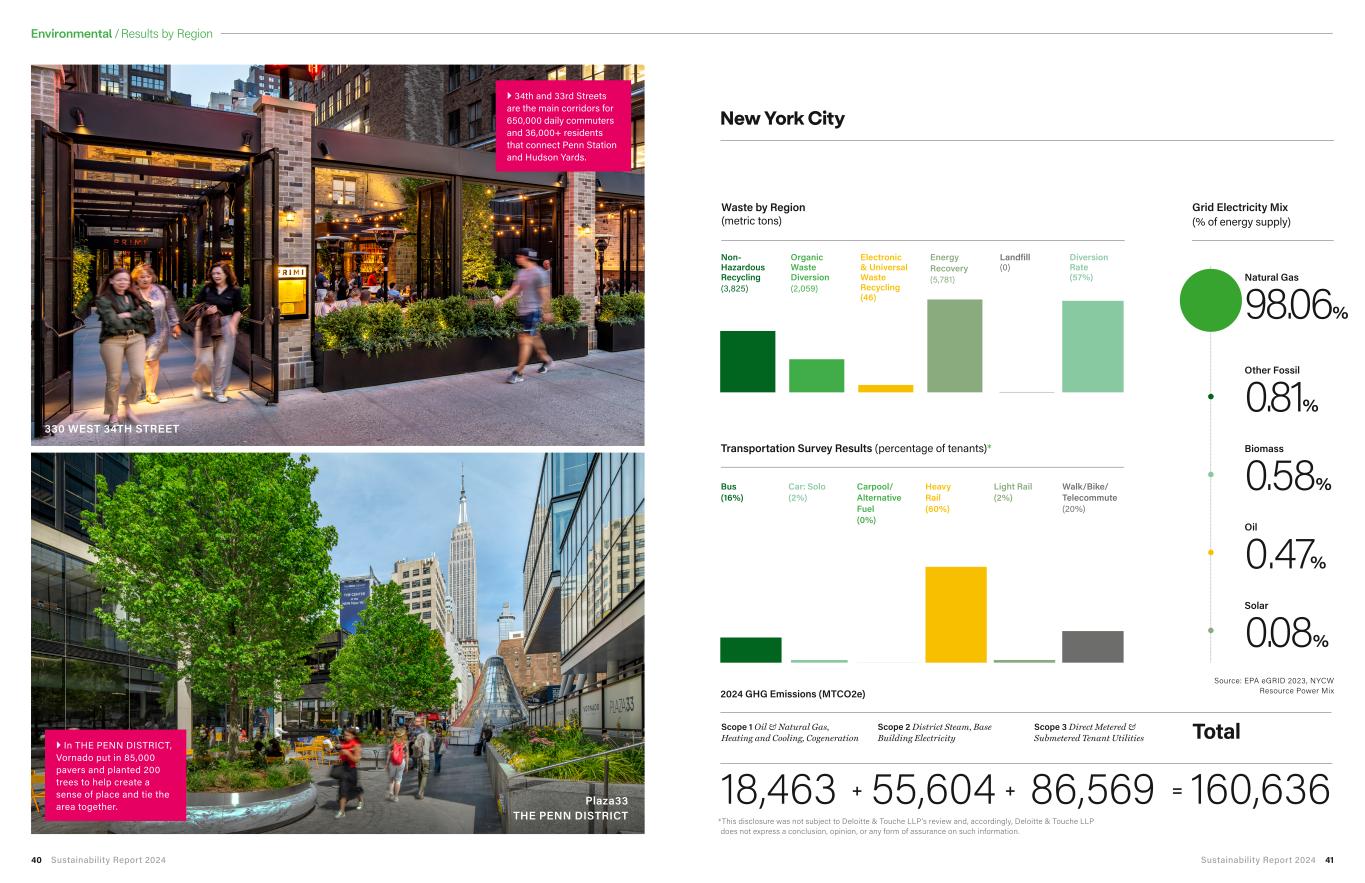Click the large green Natural Gas circle

tap(1211, 300)
